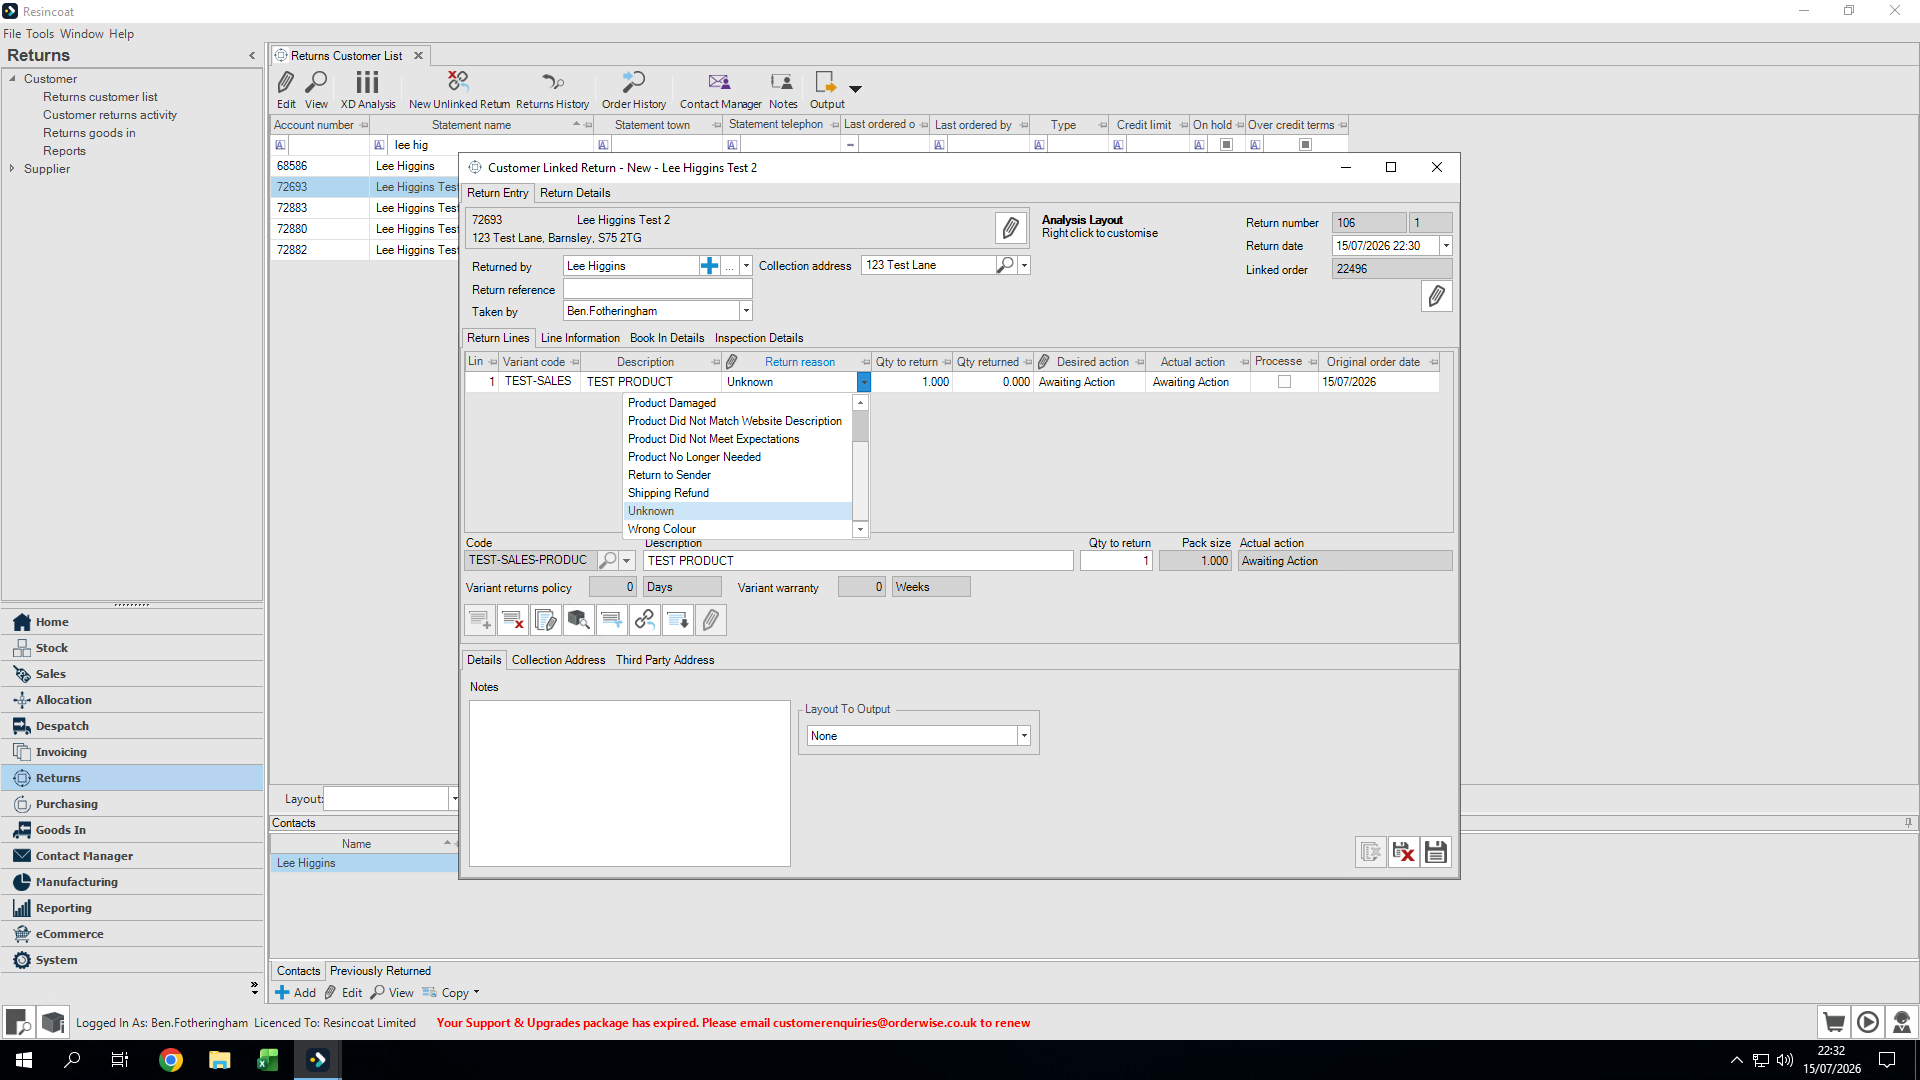Delete return line with red X icon

513,620
